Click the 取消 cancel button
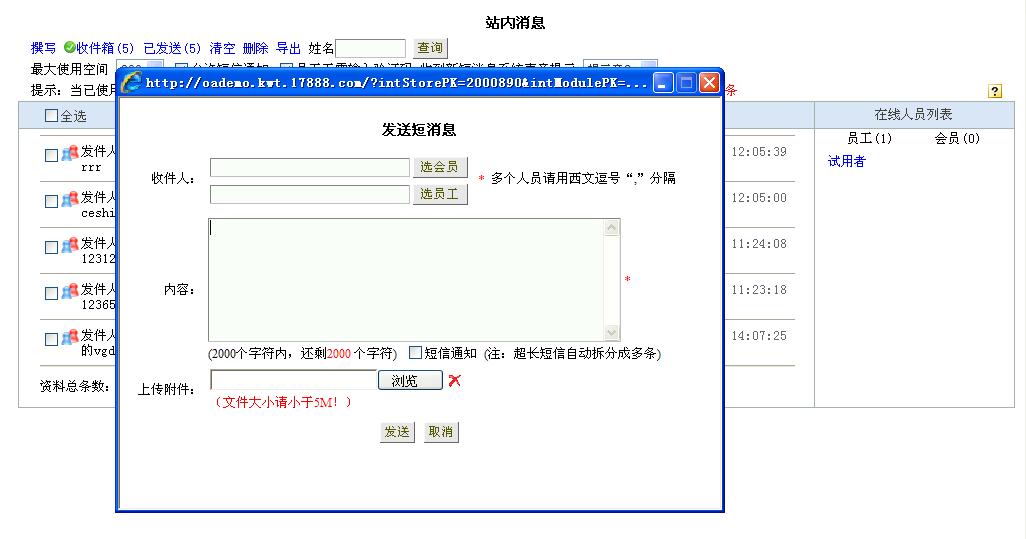Viewport: 1026px width, 539px height. pyautogui.click(x=441, y=432)
